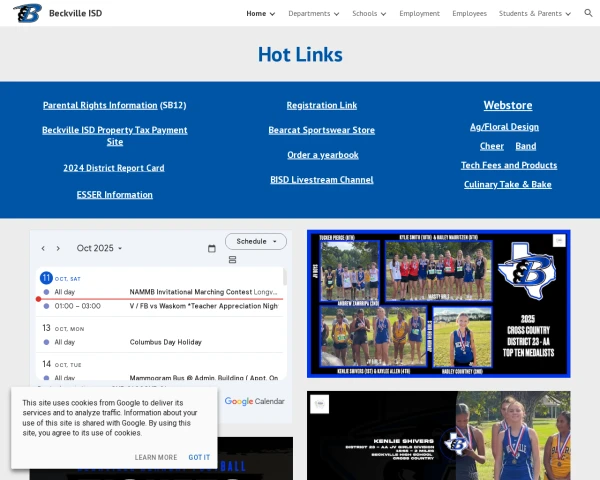The height and width of the screenshot is (480, 600).
Task: Click GOT IT on cookie notice
Action: pos(199,457)
